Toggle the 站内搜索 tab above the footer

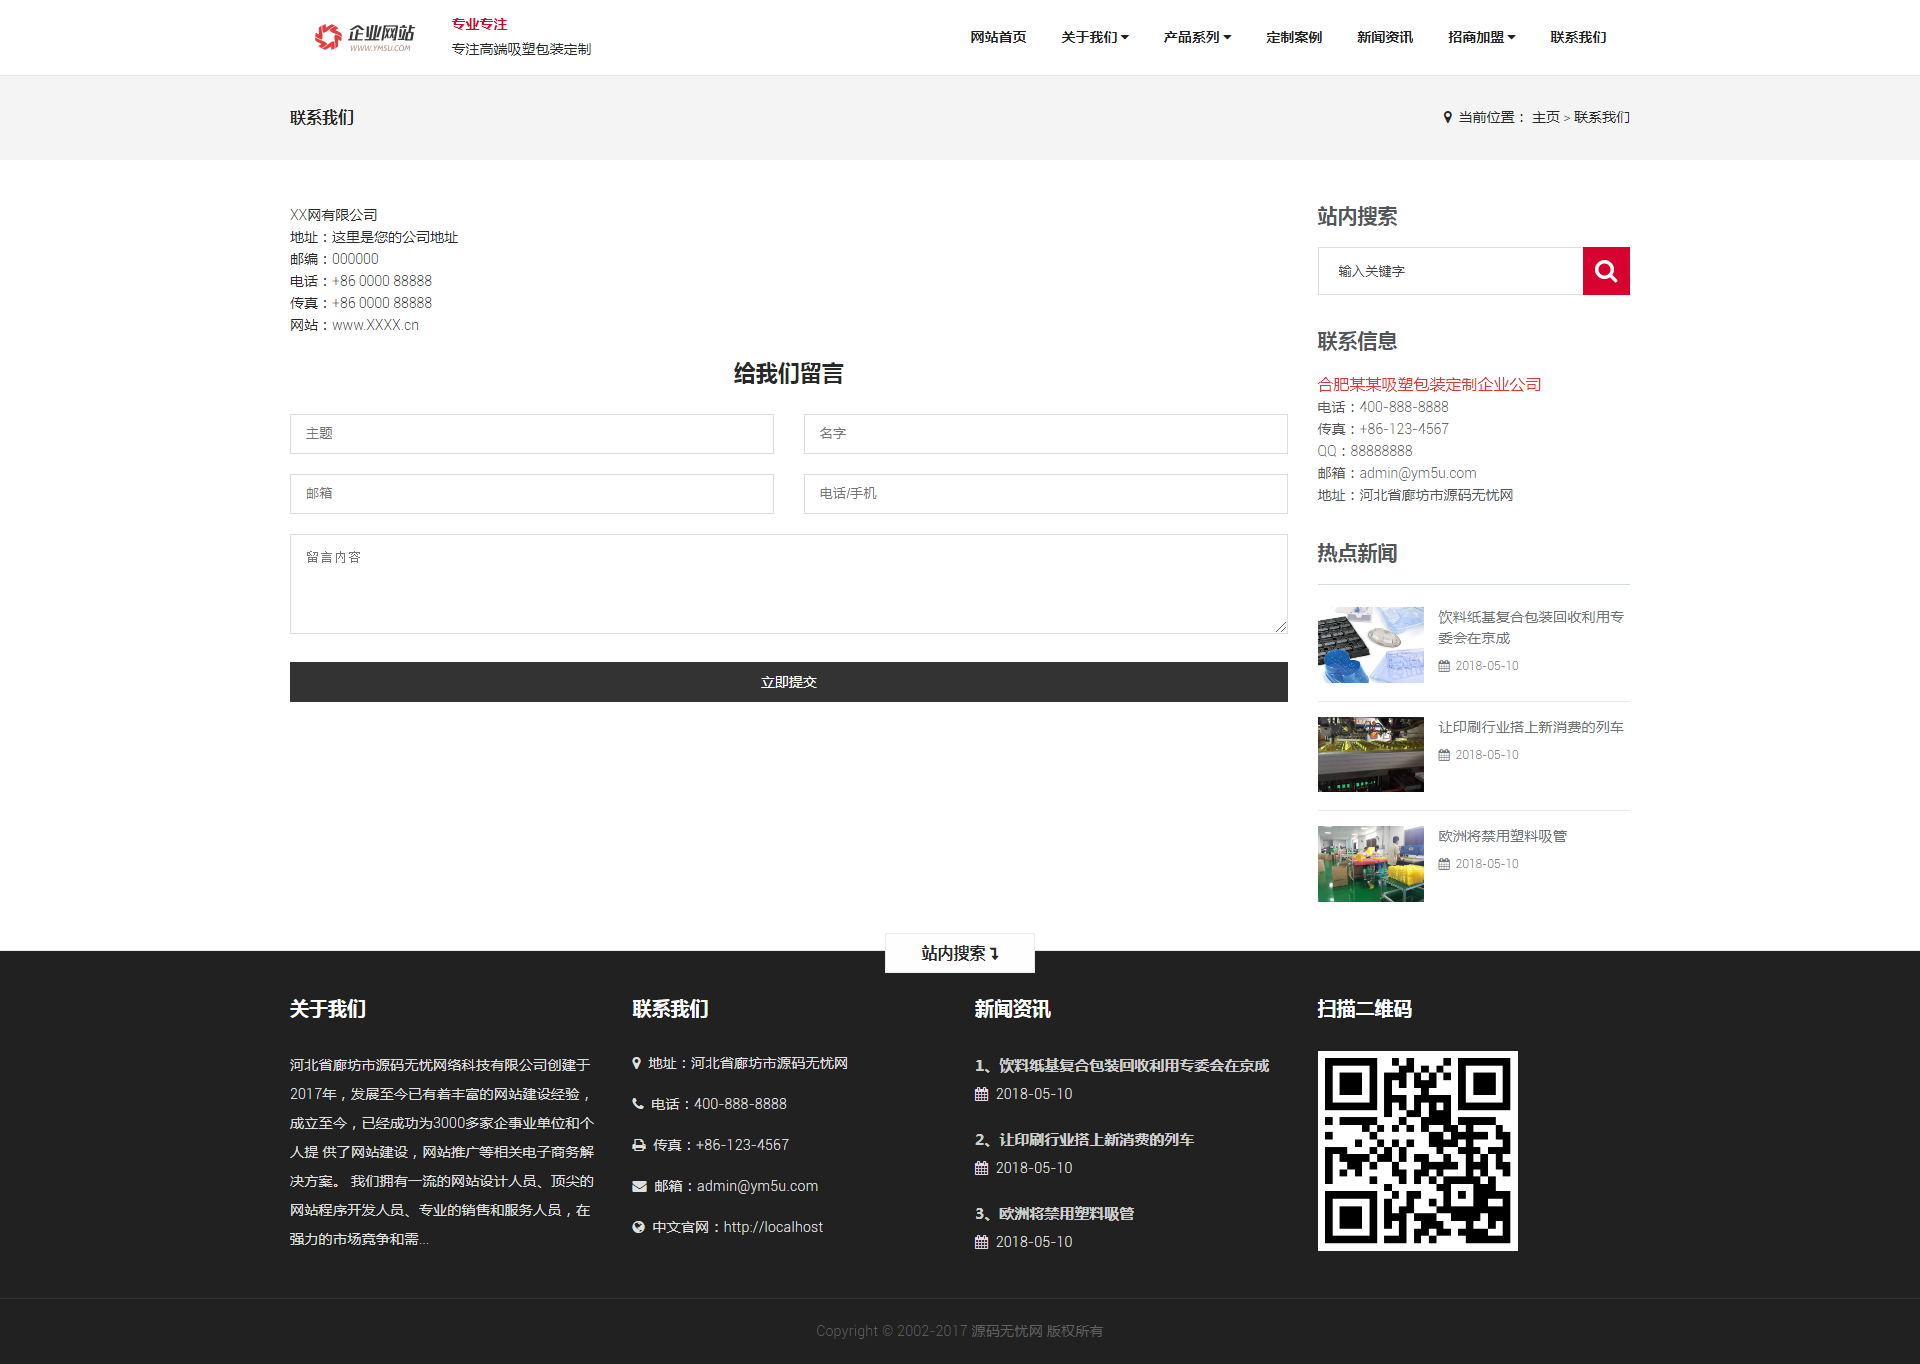[x=959, y=953]
